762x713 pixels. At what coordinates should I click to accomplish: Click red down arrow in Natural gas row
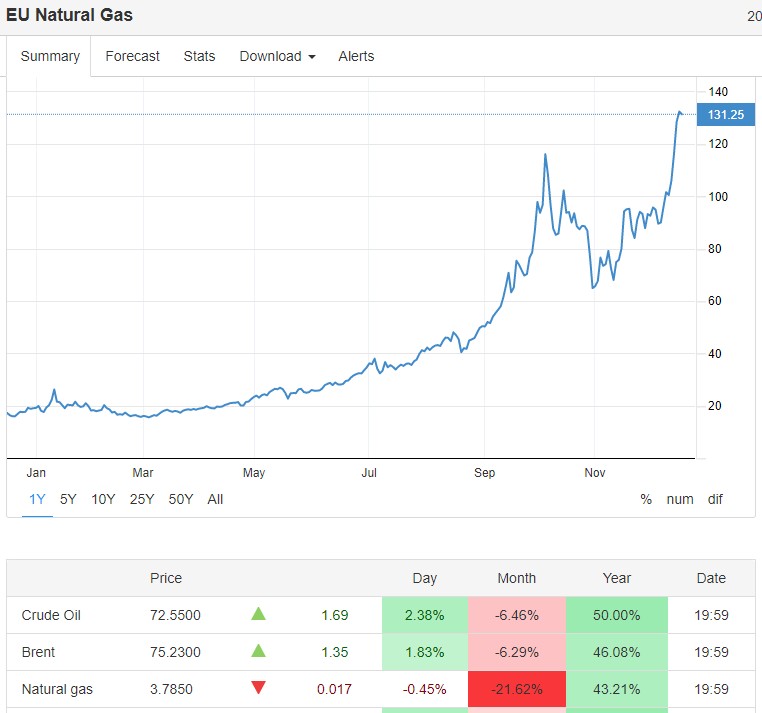[258, 687]
